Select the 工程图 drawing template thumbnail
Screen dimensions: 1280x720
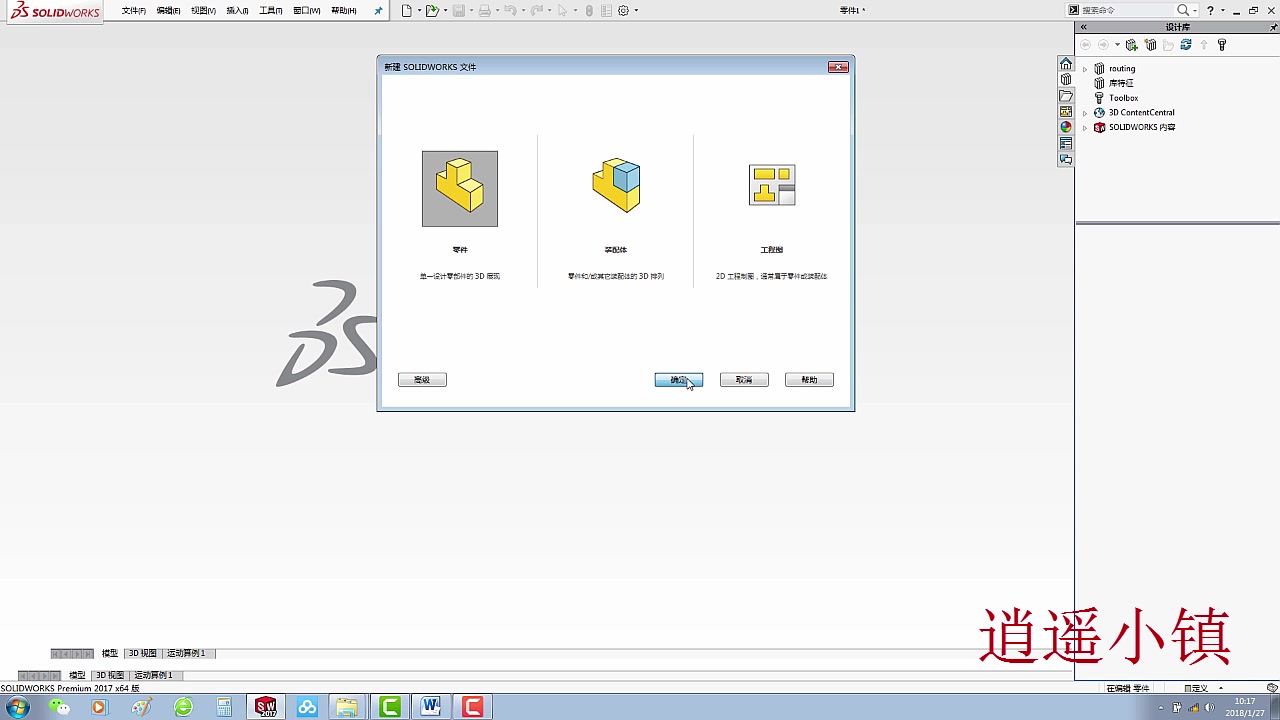pyautogui.click(x=772, y=185)
